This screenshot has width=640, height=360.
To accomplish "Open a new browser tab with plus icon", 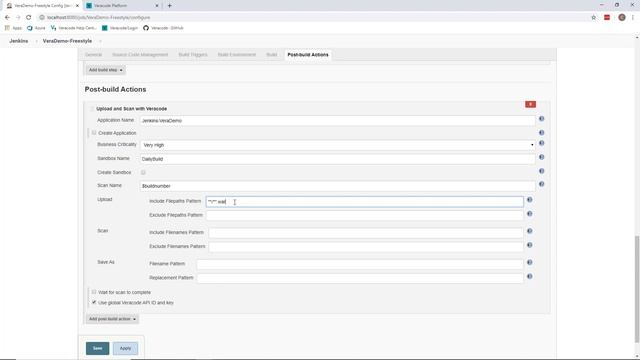I will (169, 6).
